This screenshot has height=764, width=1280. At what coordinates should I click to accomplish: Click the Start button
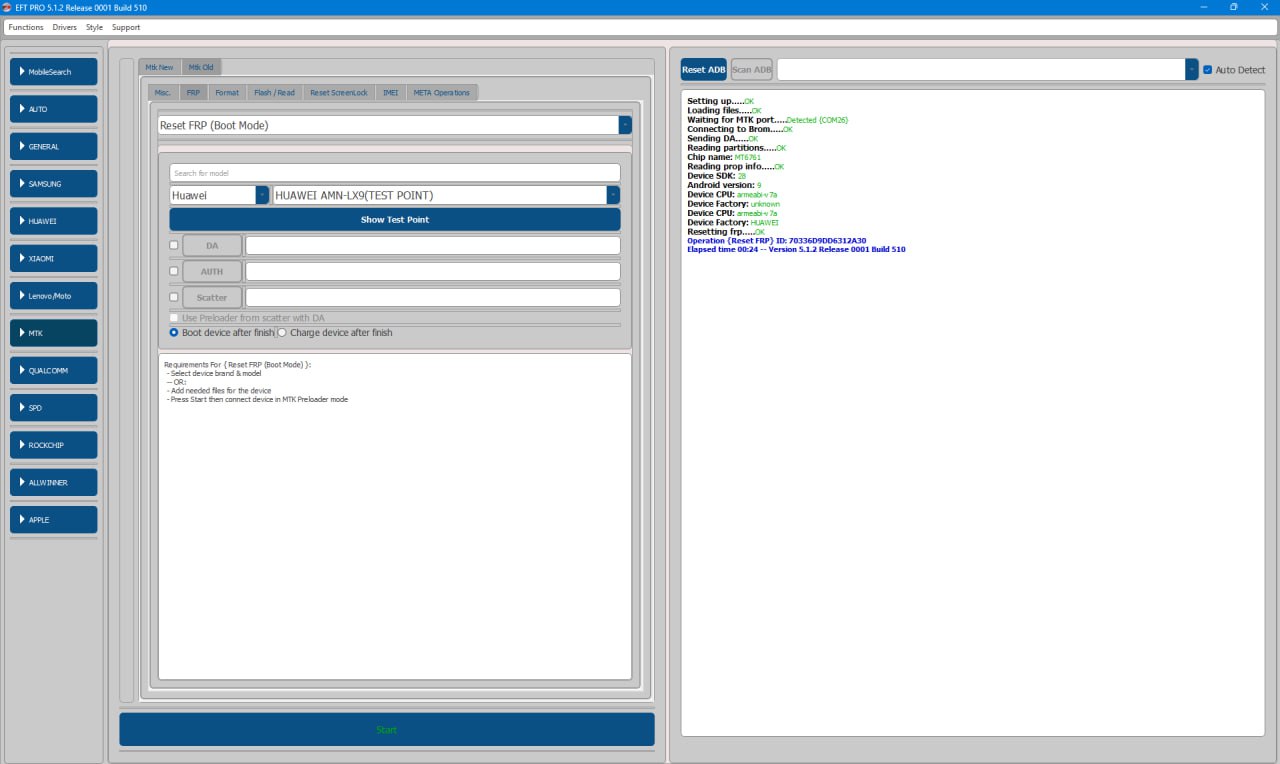pyautogui.click(x=387, y=729)
